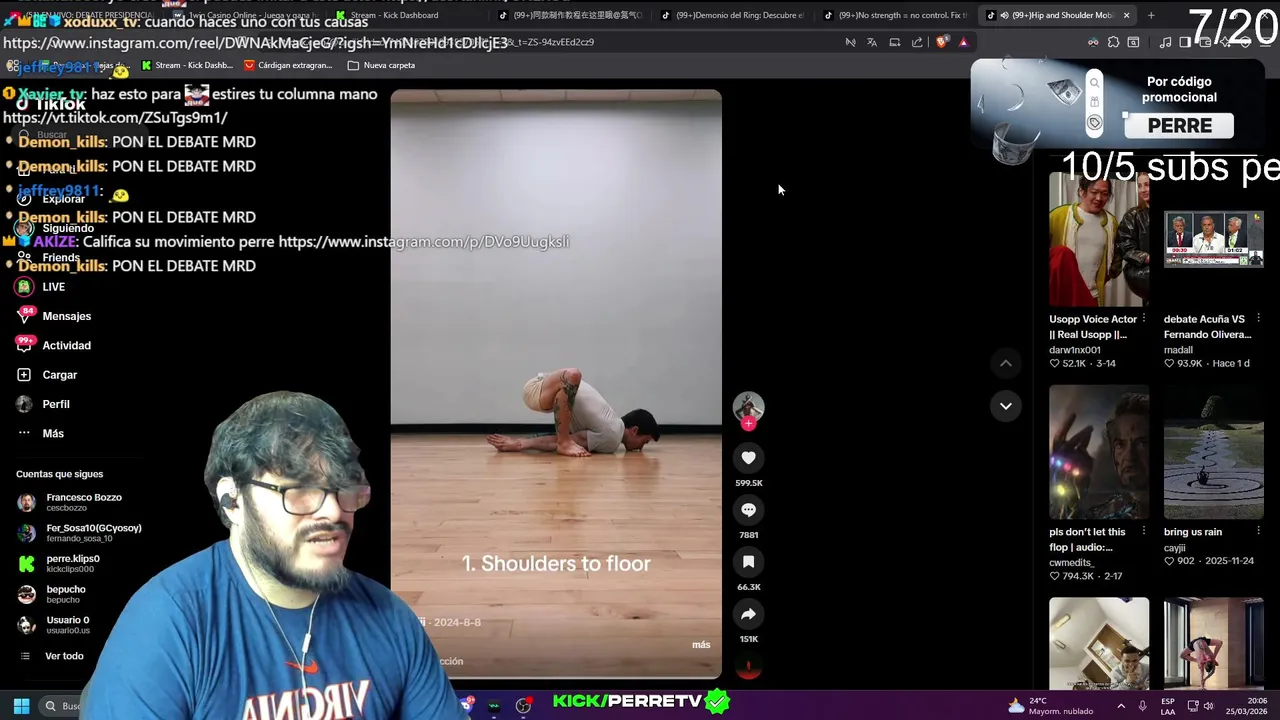Follow creator via red plus badge
This screenshot has width=1280, height=720.
point(748,423)
